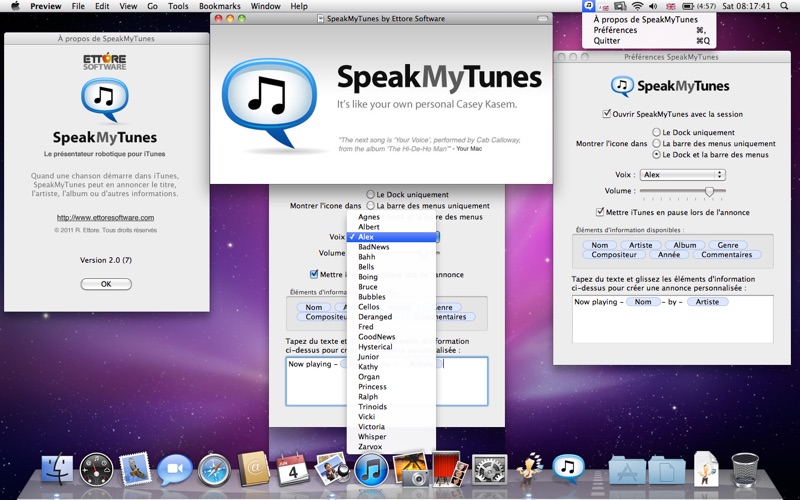This screenshot has width=800, height=500.
Task: Choose Princess from the voice list
Action: (391, 387)
